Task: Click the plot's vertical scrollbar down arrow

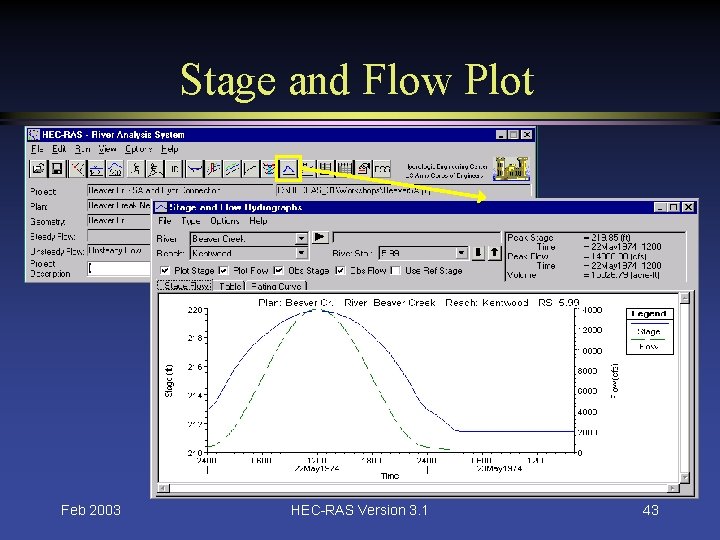Action: (685, 477)
